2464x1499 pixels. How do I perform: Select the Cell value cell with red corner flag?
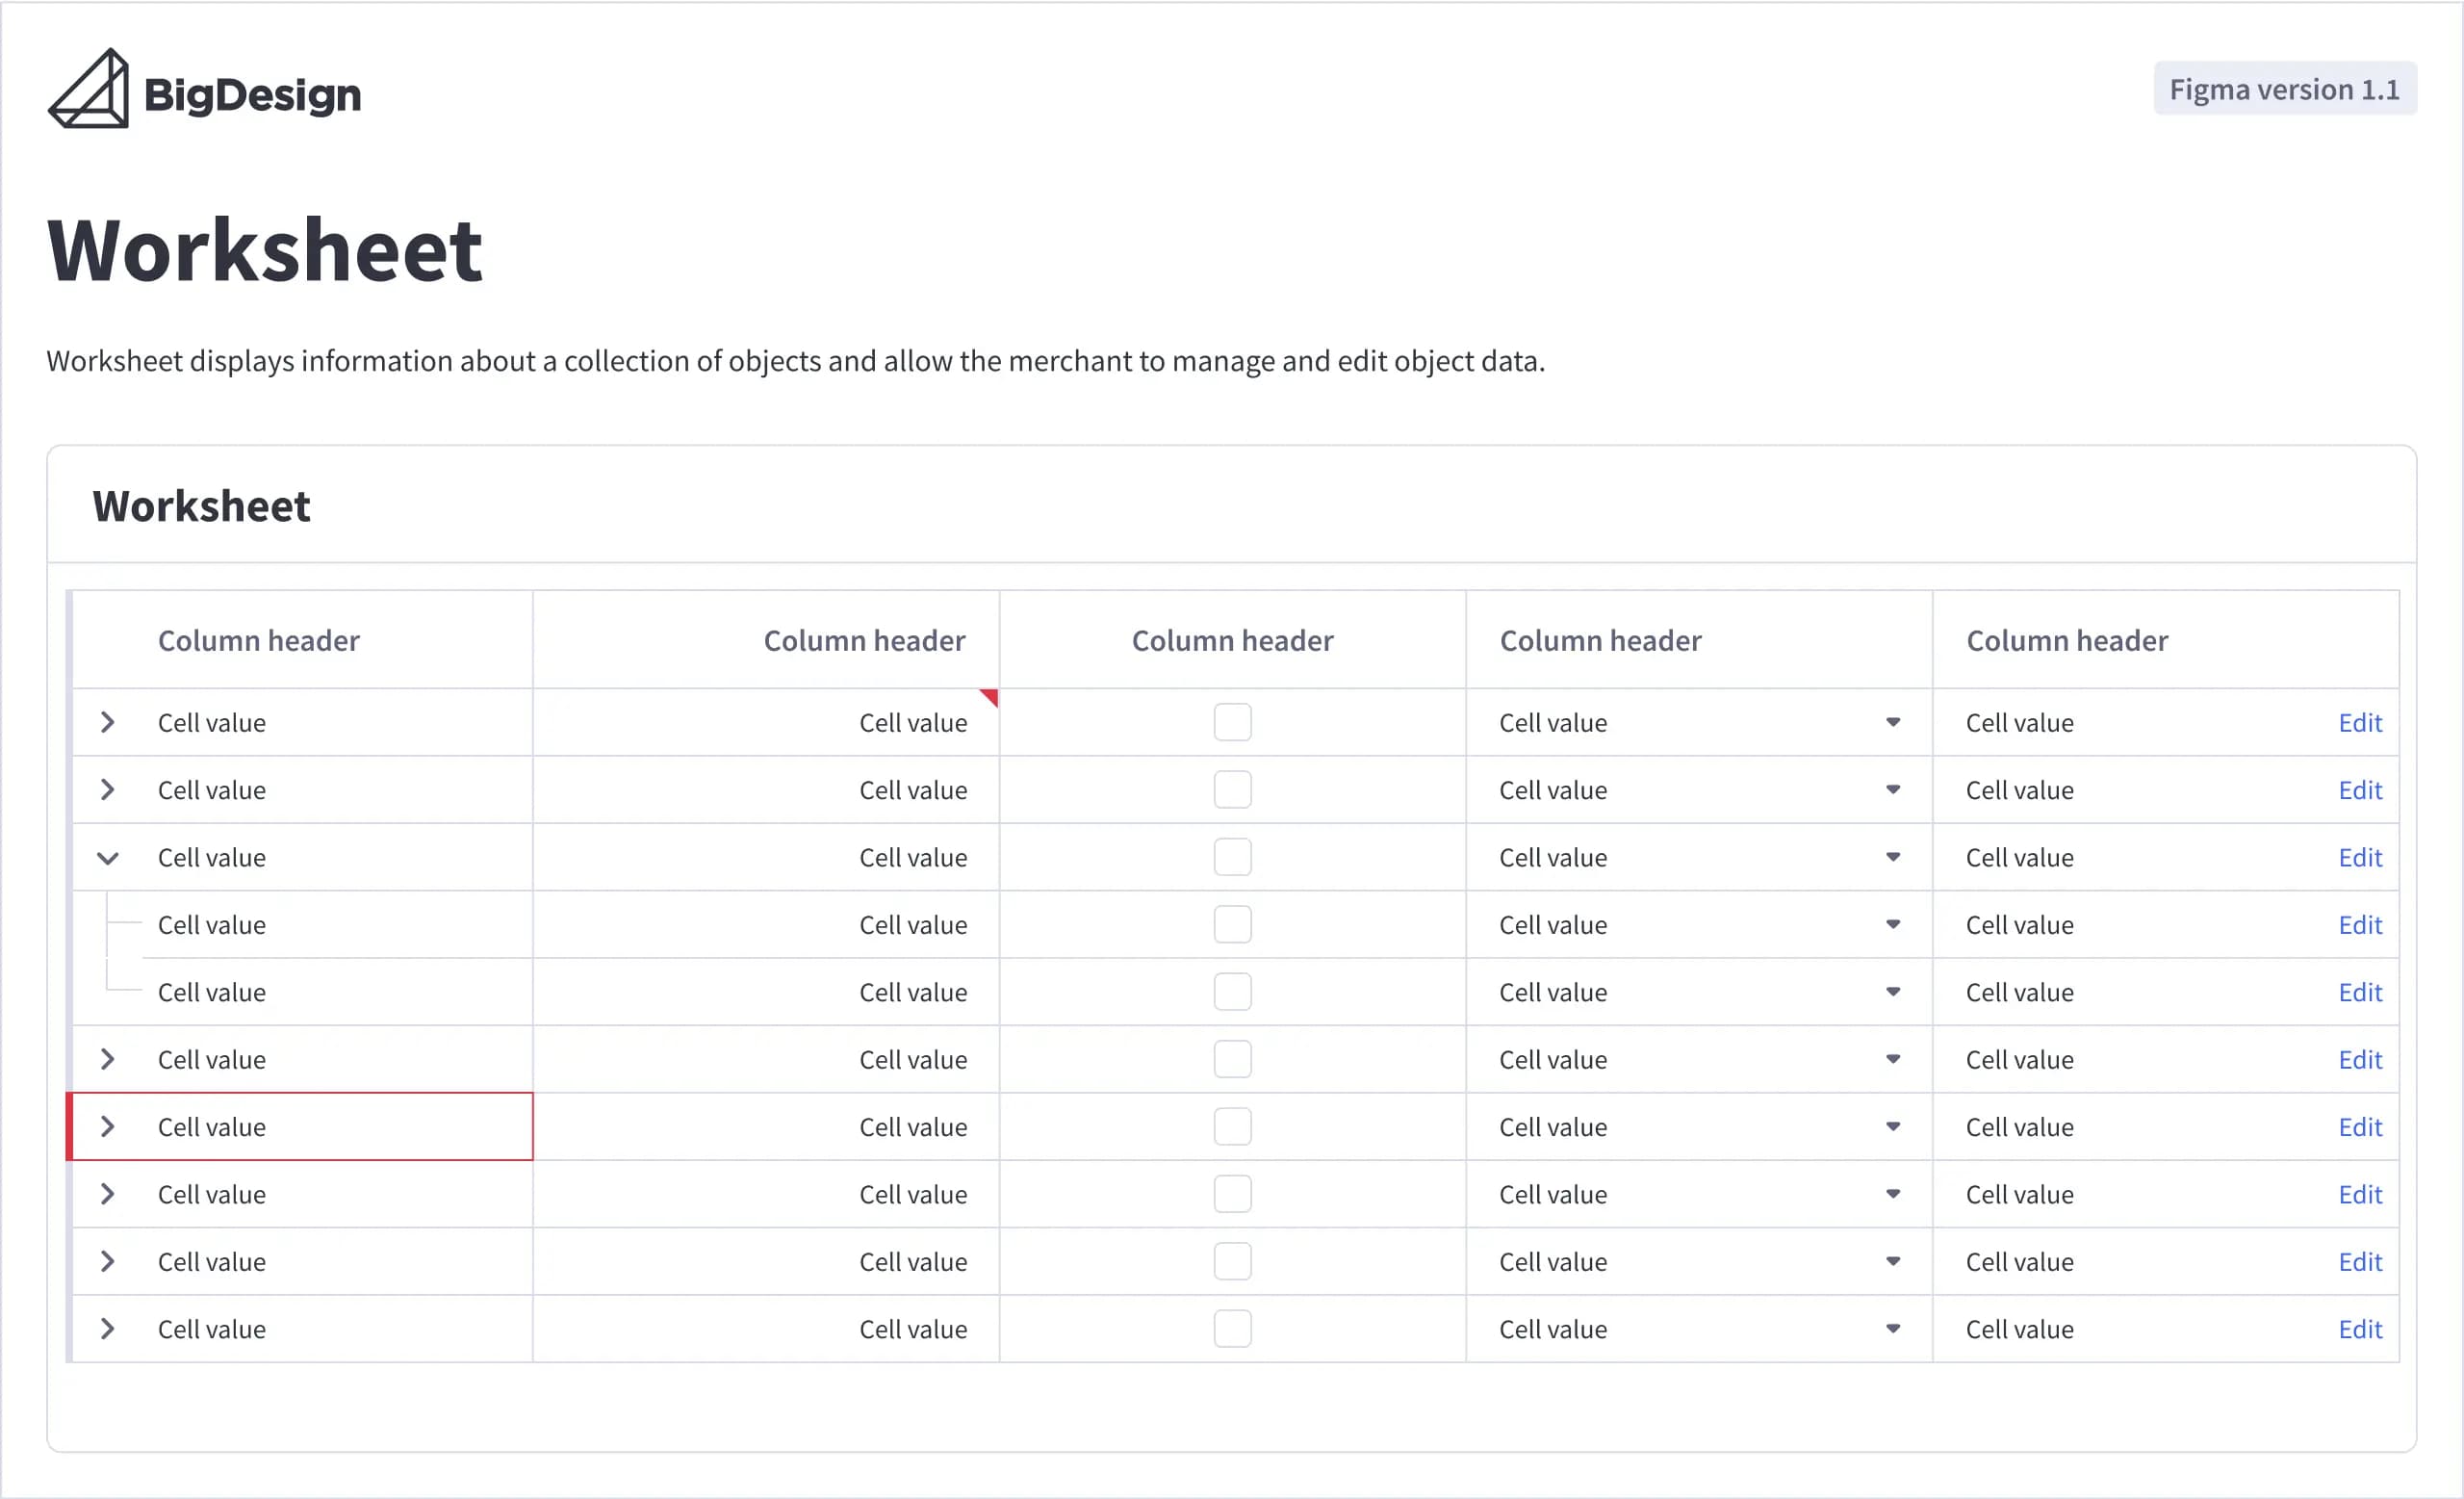pos(766,722)
